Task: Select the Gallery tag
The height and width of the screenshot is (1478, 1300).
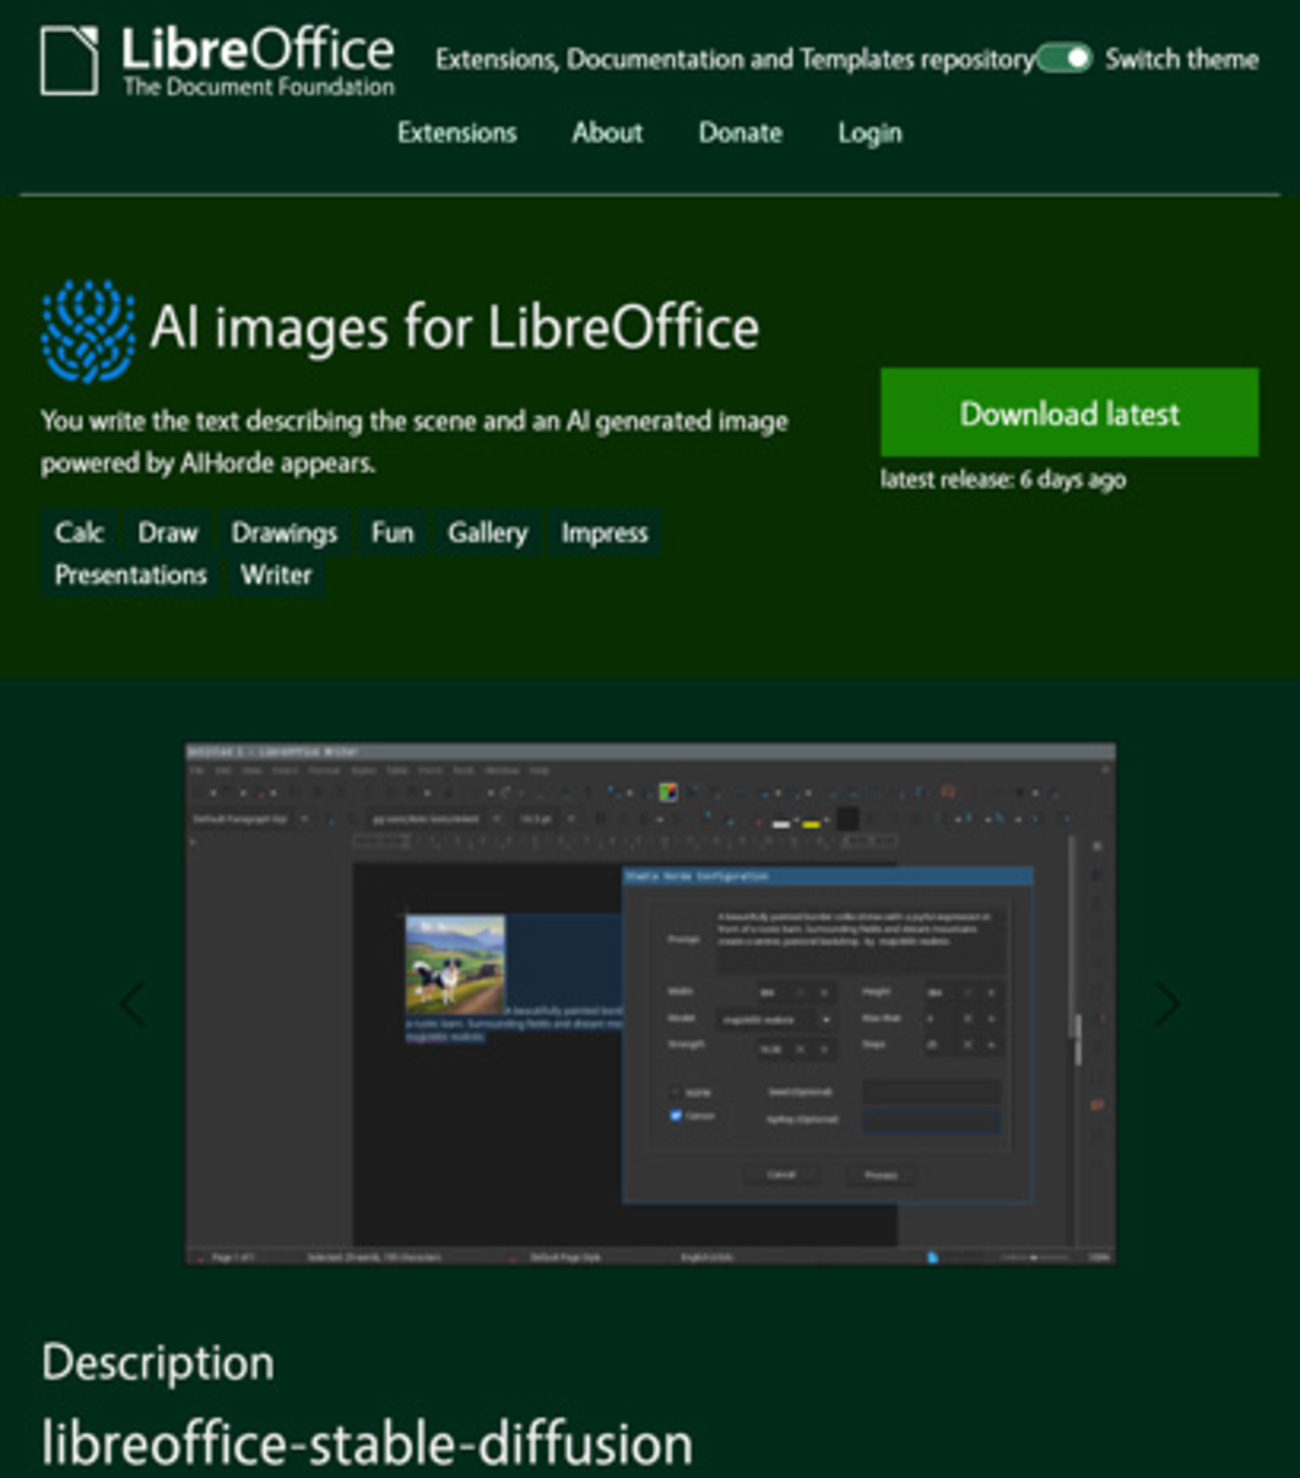Action: click(x=487, y=532)
